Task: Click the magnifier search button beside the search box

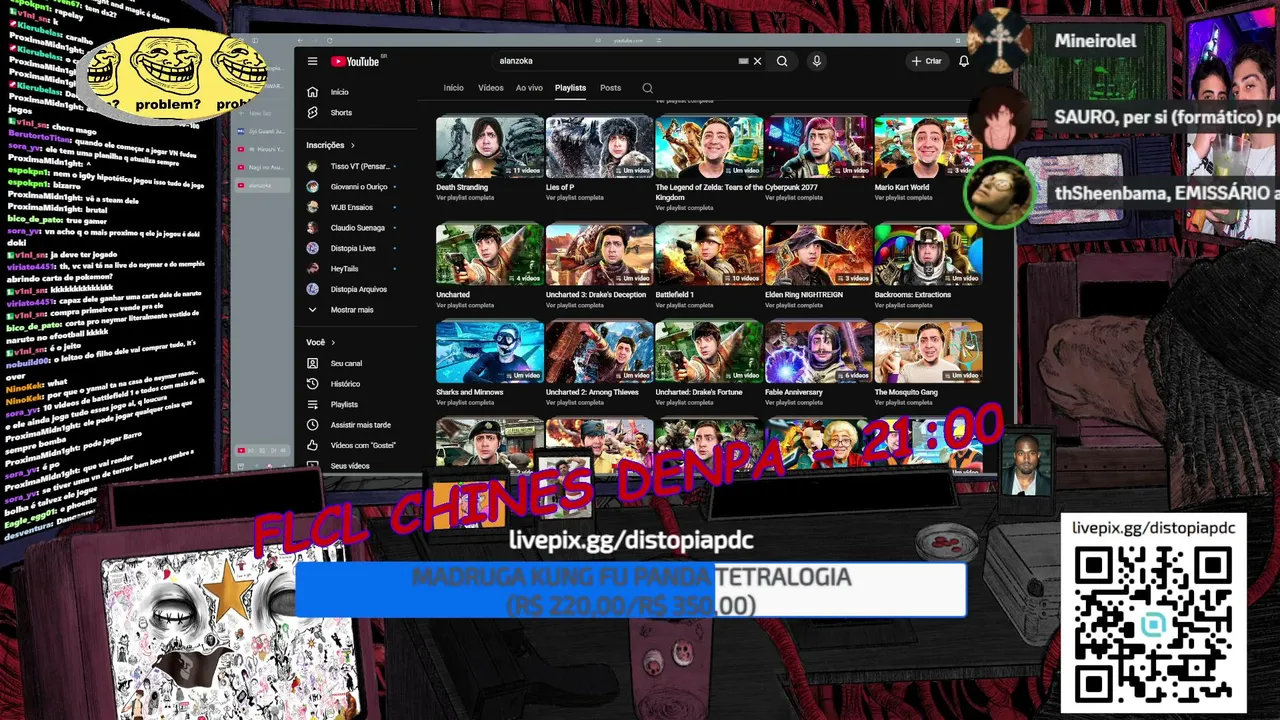Action: pos(782,61)
